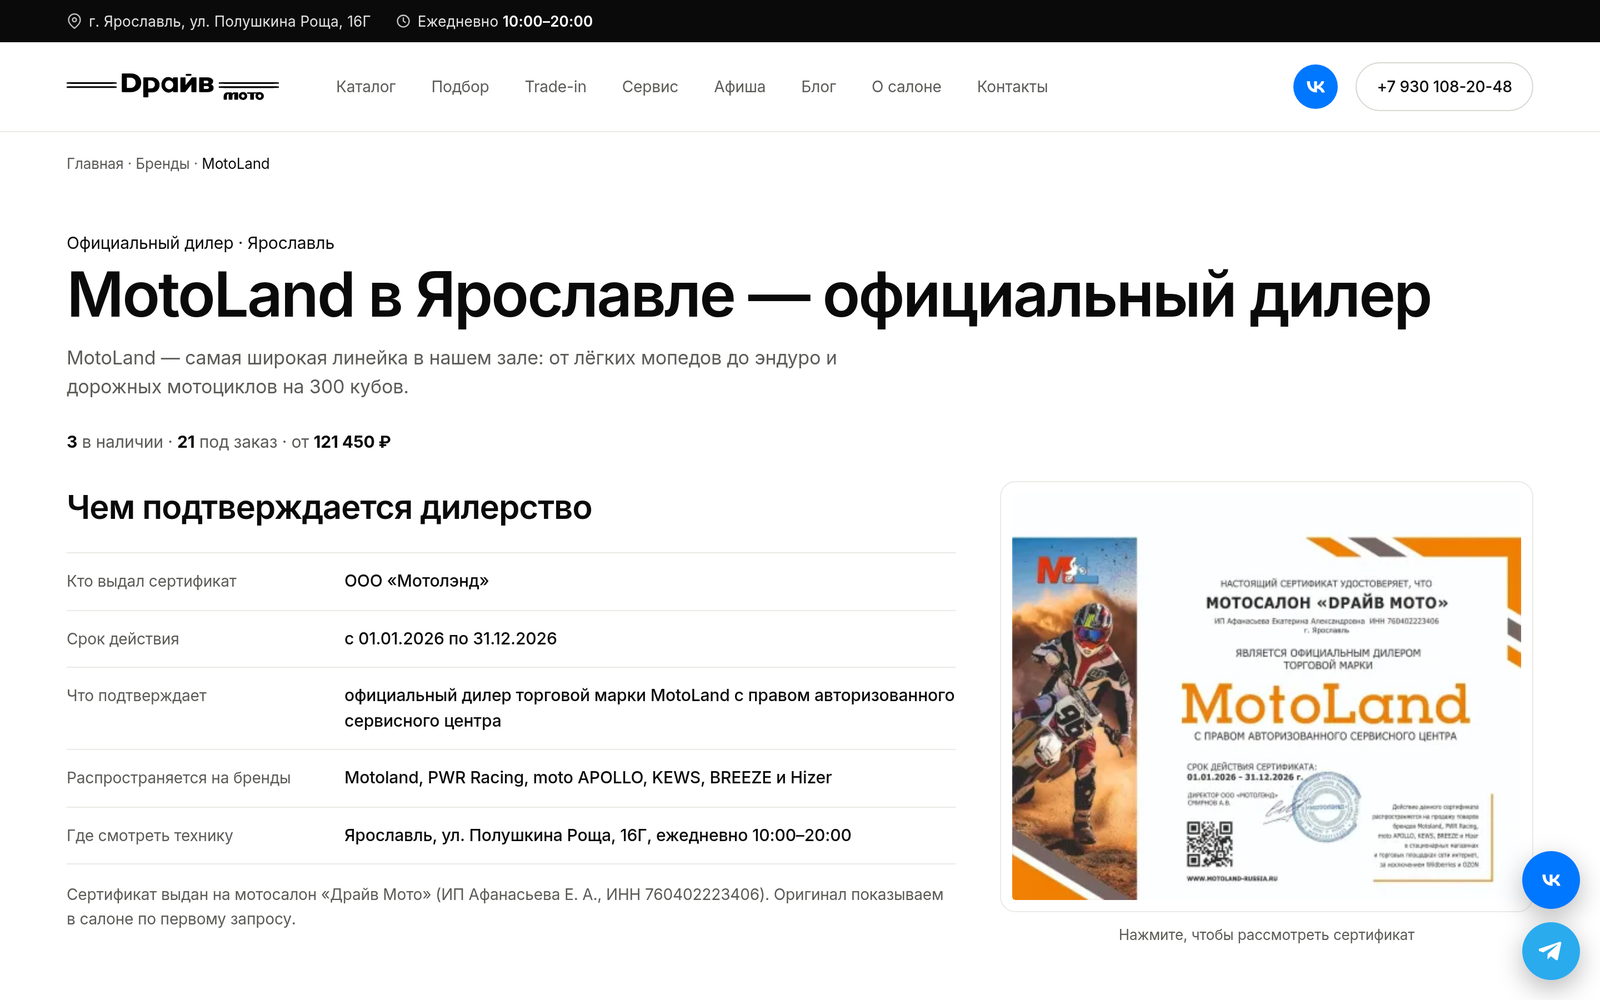The image size is (1600, 1000).
Task: Click the clock icon near working hours
Action: [x=403, y=21]
